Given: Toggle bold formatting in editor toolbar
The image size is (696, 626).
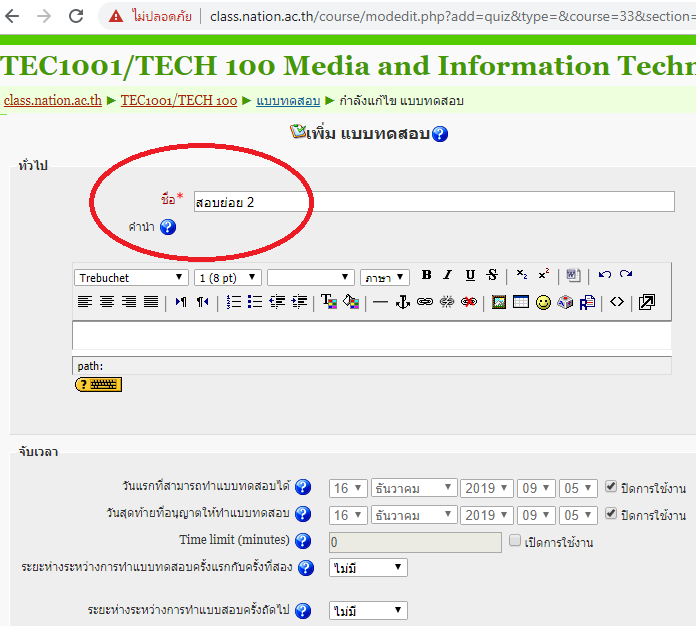Looking at the screenshot, I should pyautogui.click(x=427, y=276).
